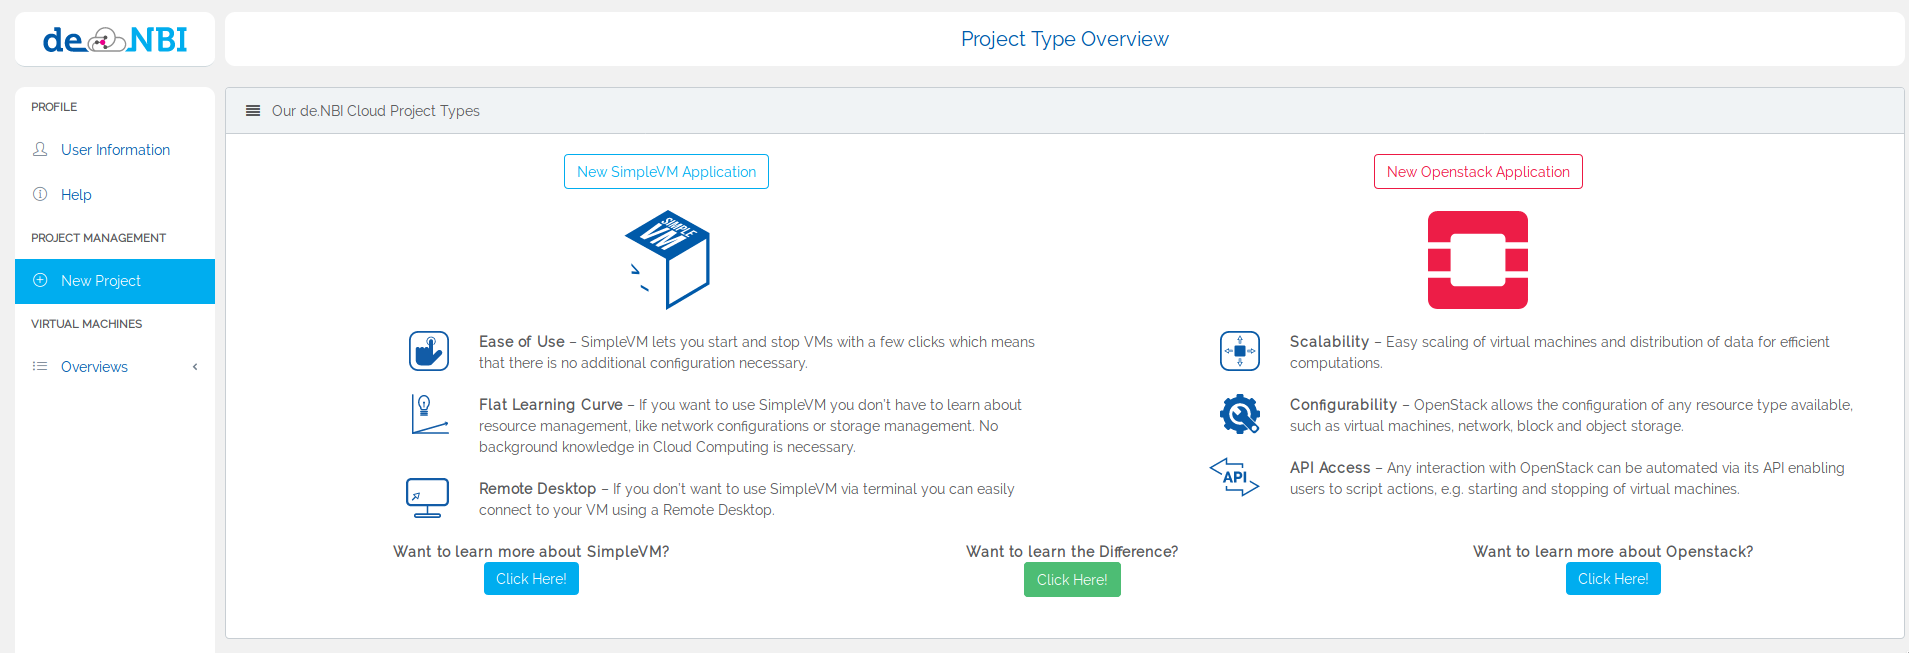Click Here button under learn more about SimpleVM

pos(531,579)
